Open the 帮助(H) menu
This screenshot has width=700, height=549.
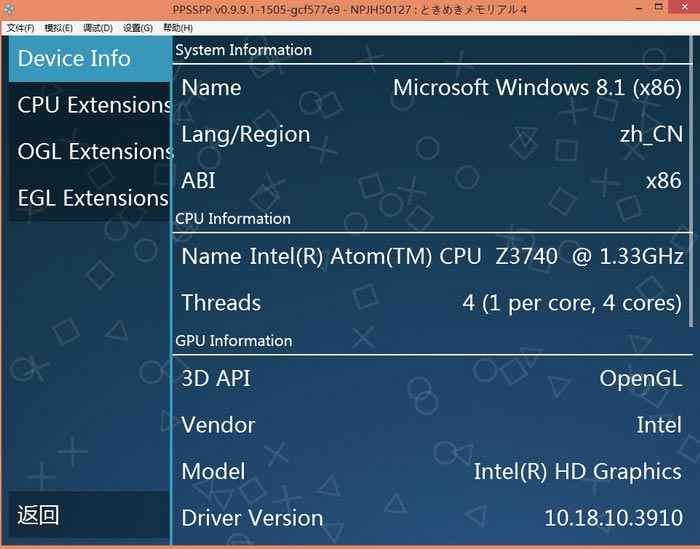tap(178, 28)
